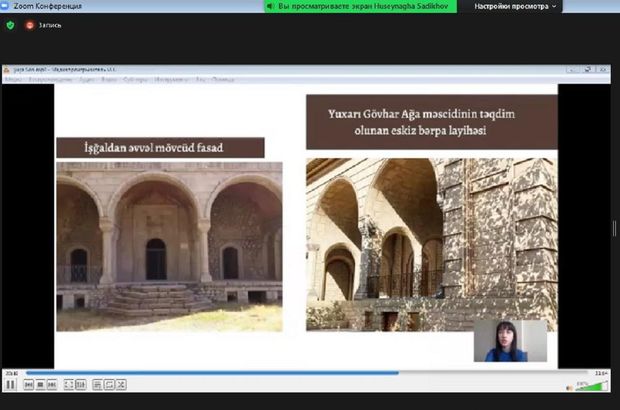This screenshot has width=620, height=410.
Task: Pause the VLC video playback
Action: 10,384
